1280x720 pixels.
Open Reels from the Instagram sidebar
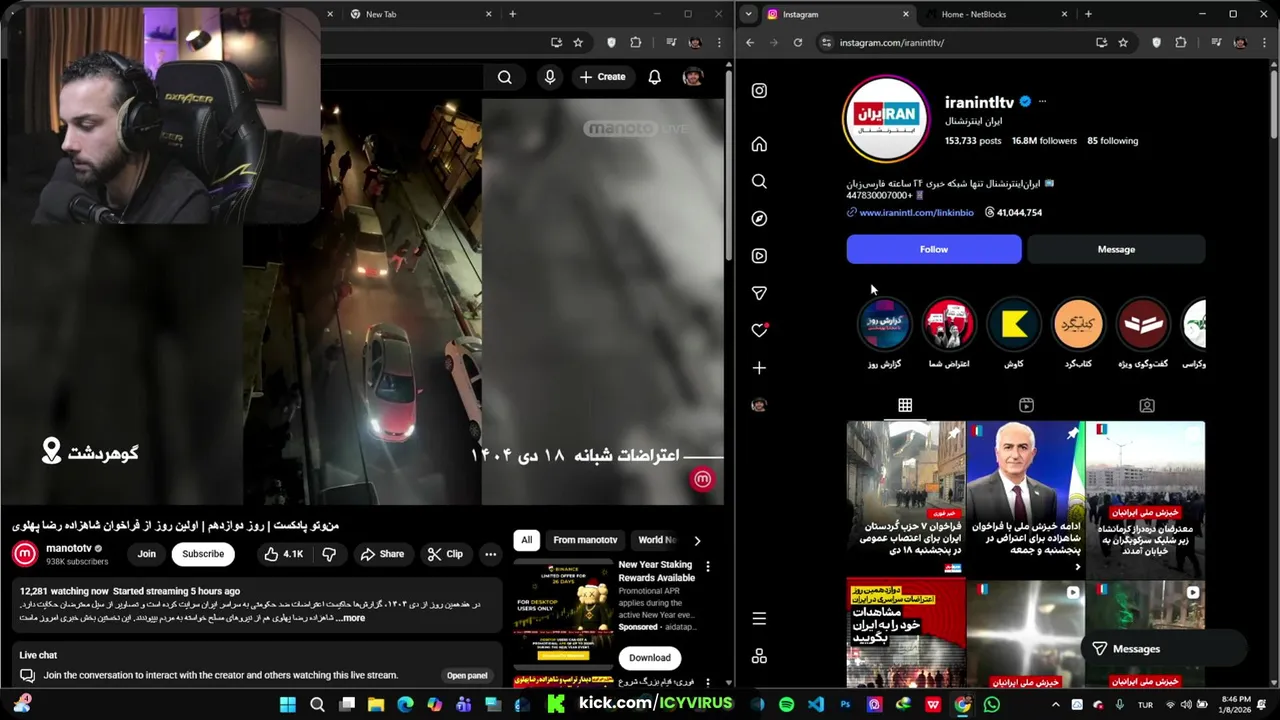pos(759,256)
